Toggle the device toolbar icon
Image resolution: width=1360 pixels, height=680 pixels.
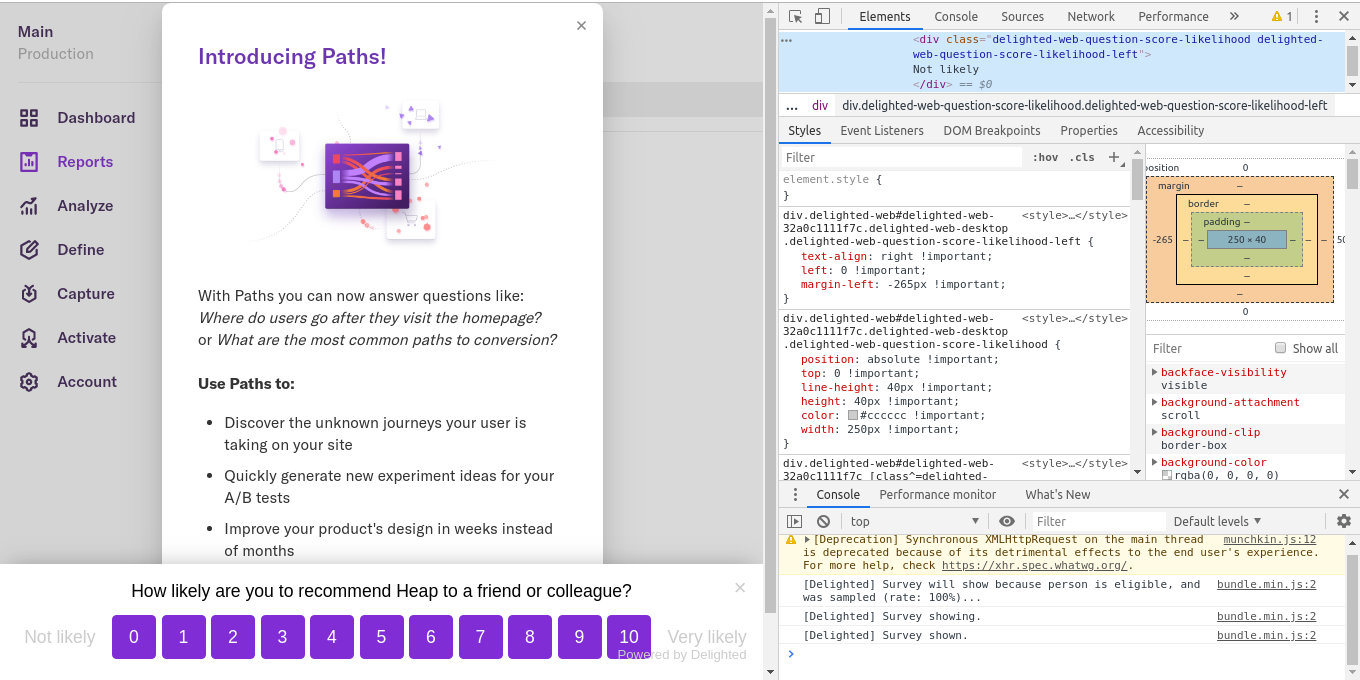click(822, 16)
